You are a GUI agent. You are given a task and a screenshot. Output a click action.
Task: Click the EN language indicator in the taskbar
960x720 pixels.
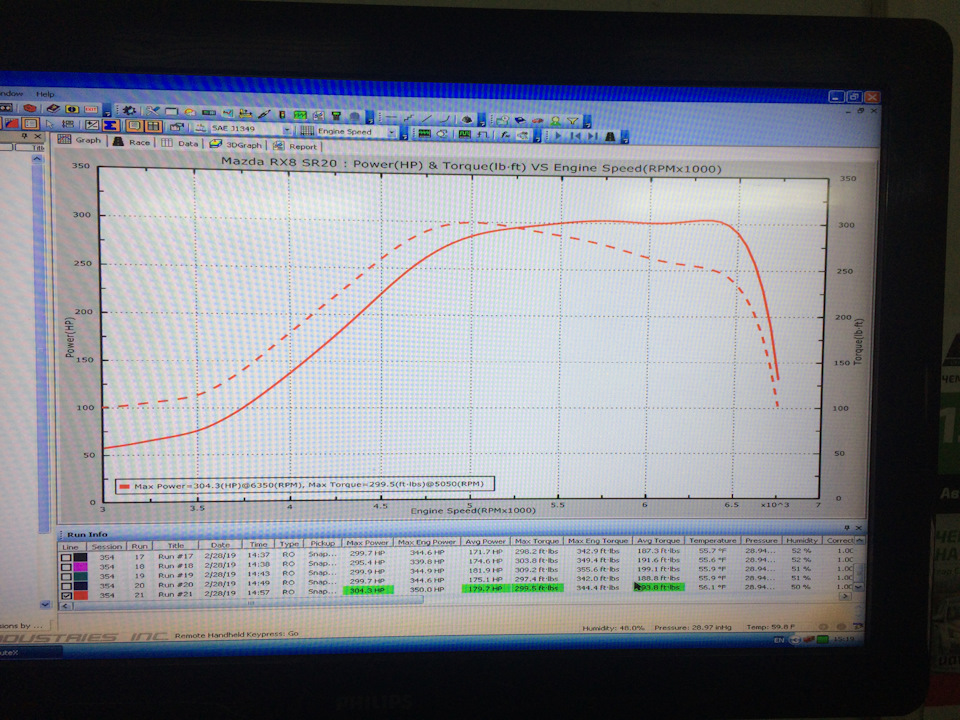pyautogui.click(x=778, y=640)
